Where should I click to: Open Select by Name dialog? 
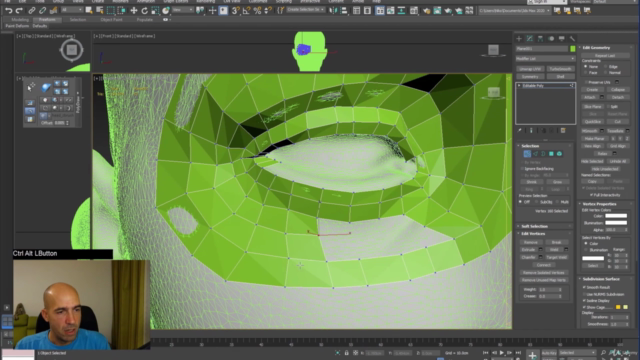100,11
